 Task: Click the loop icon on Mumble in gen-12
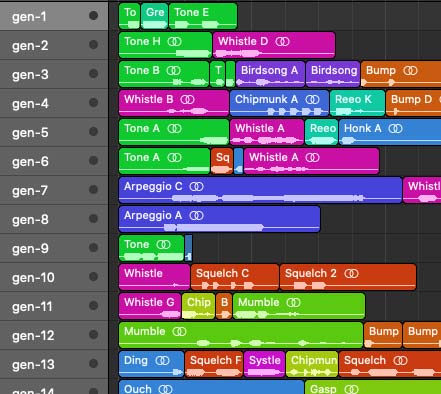[180, 332]
